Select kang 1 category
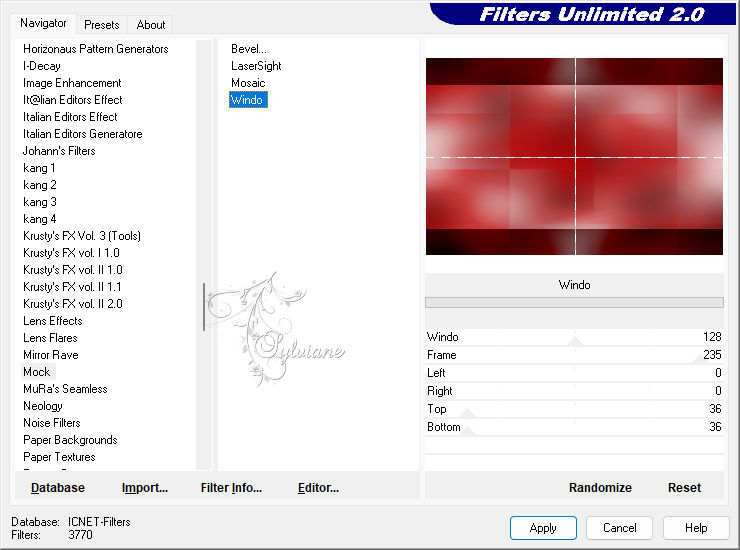Image resolution: width=740 pixels, height=550 pixels. tap(39, 168)
